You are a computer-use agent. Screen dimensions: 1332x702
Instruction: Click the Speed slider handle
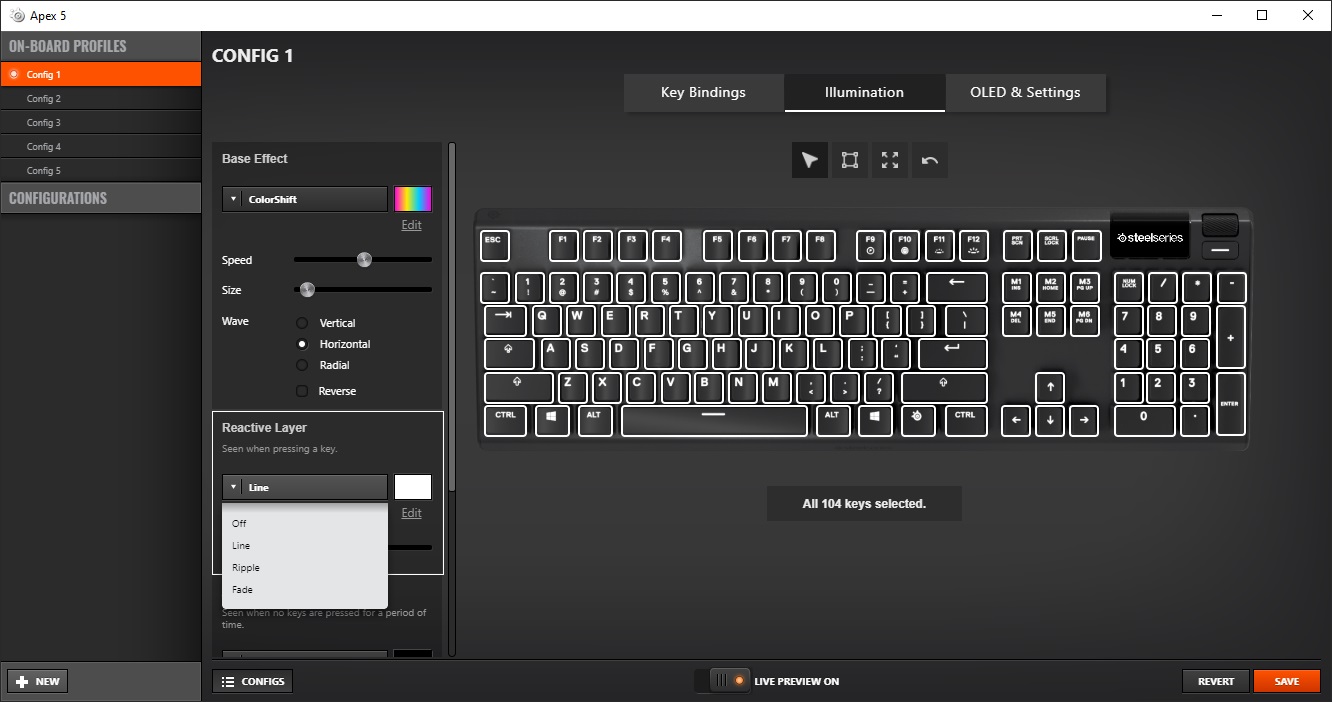pos(364,260)
